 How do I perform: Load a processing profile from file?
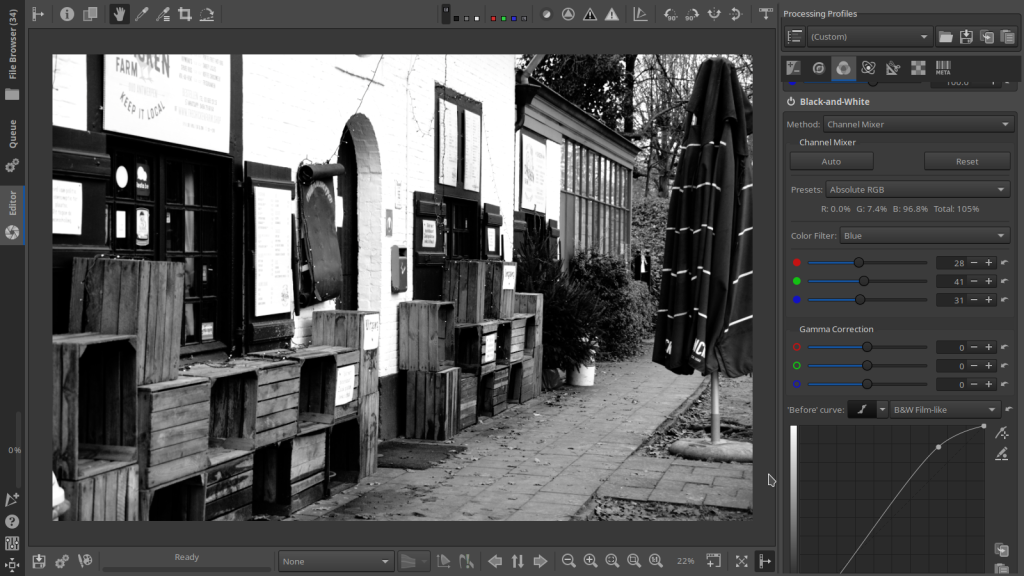coord(945,37)
